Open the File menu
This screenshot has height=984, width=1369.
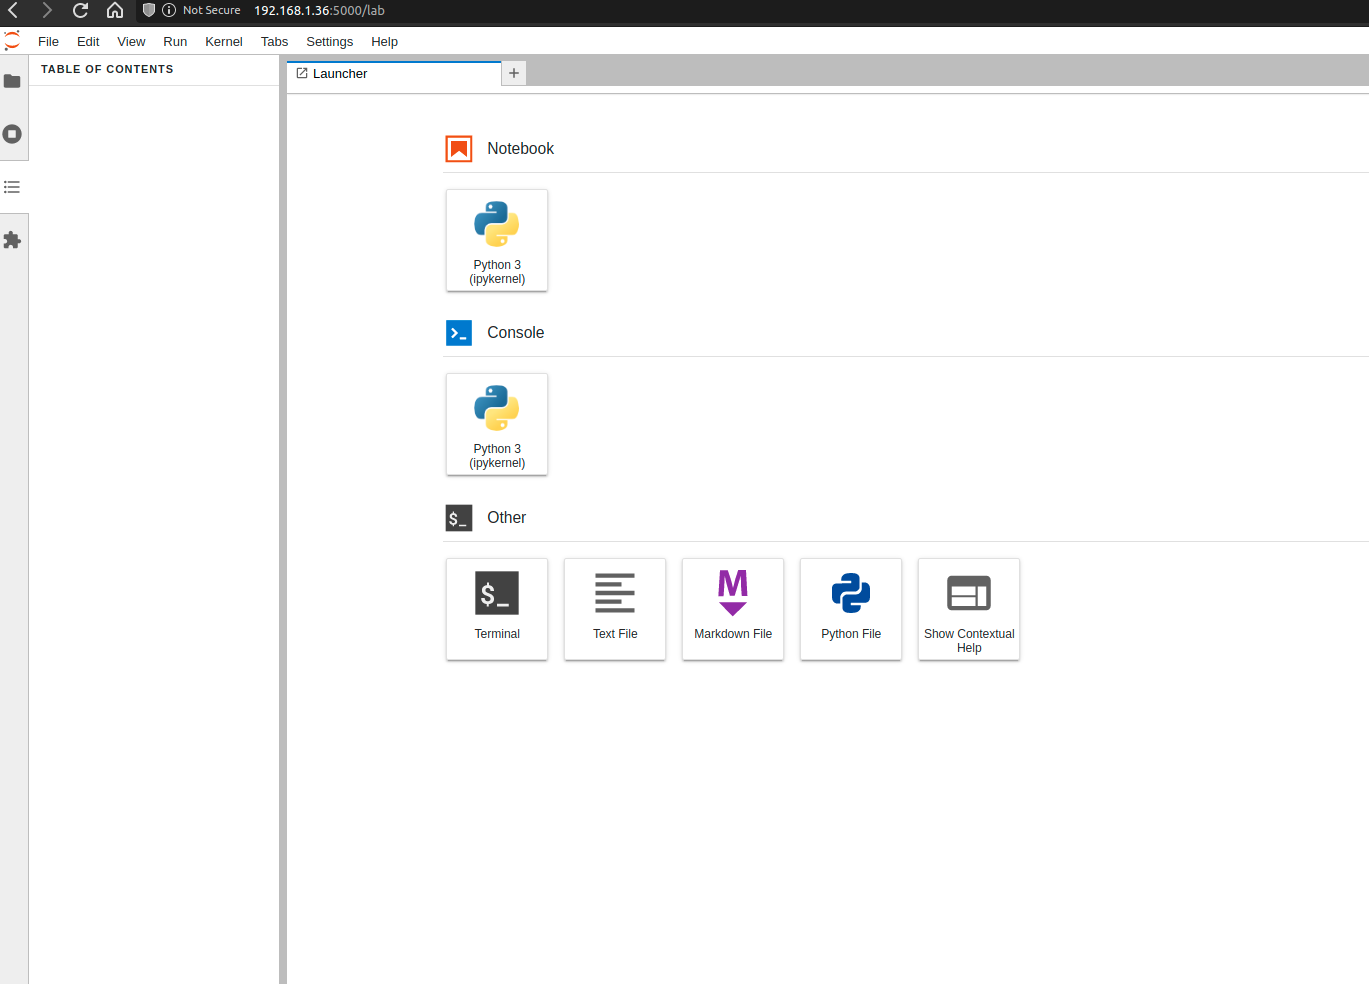[48, 42]
